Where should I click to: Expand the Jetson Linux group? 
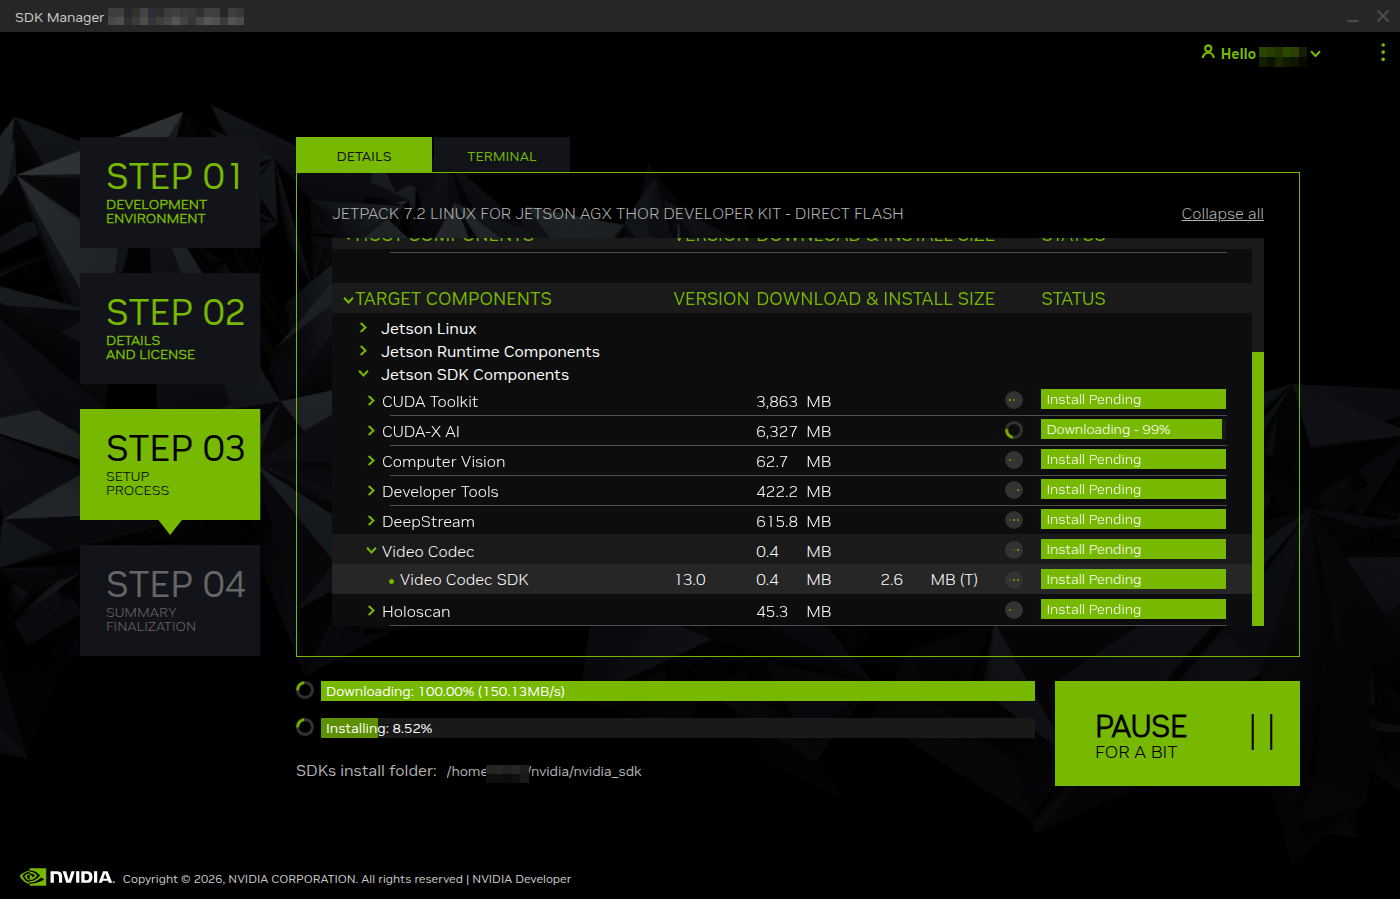[364, 327]
